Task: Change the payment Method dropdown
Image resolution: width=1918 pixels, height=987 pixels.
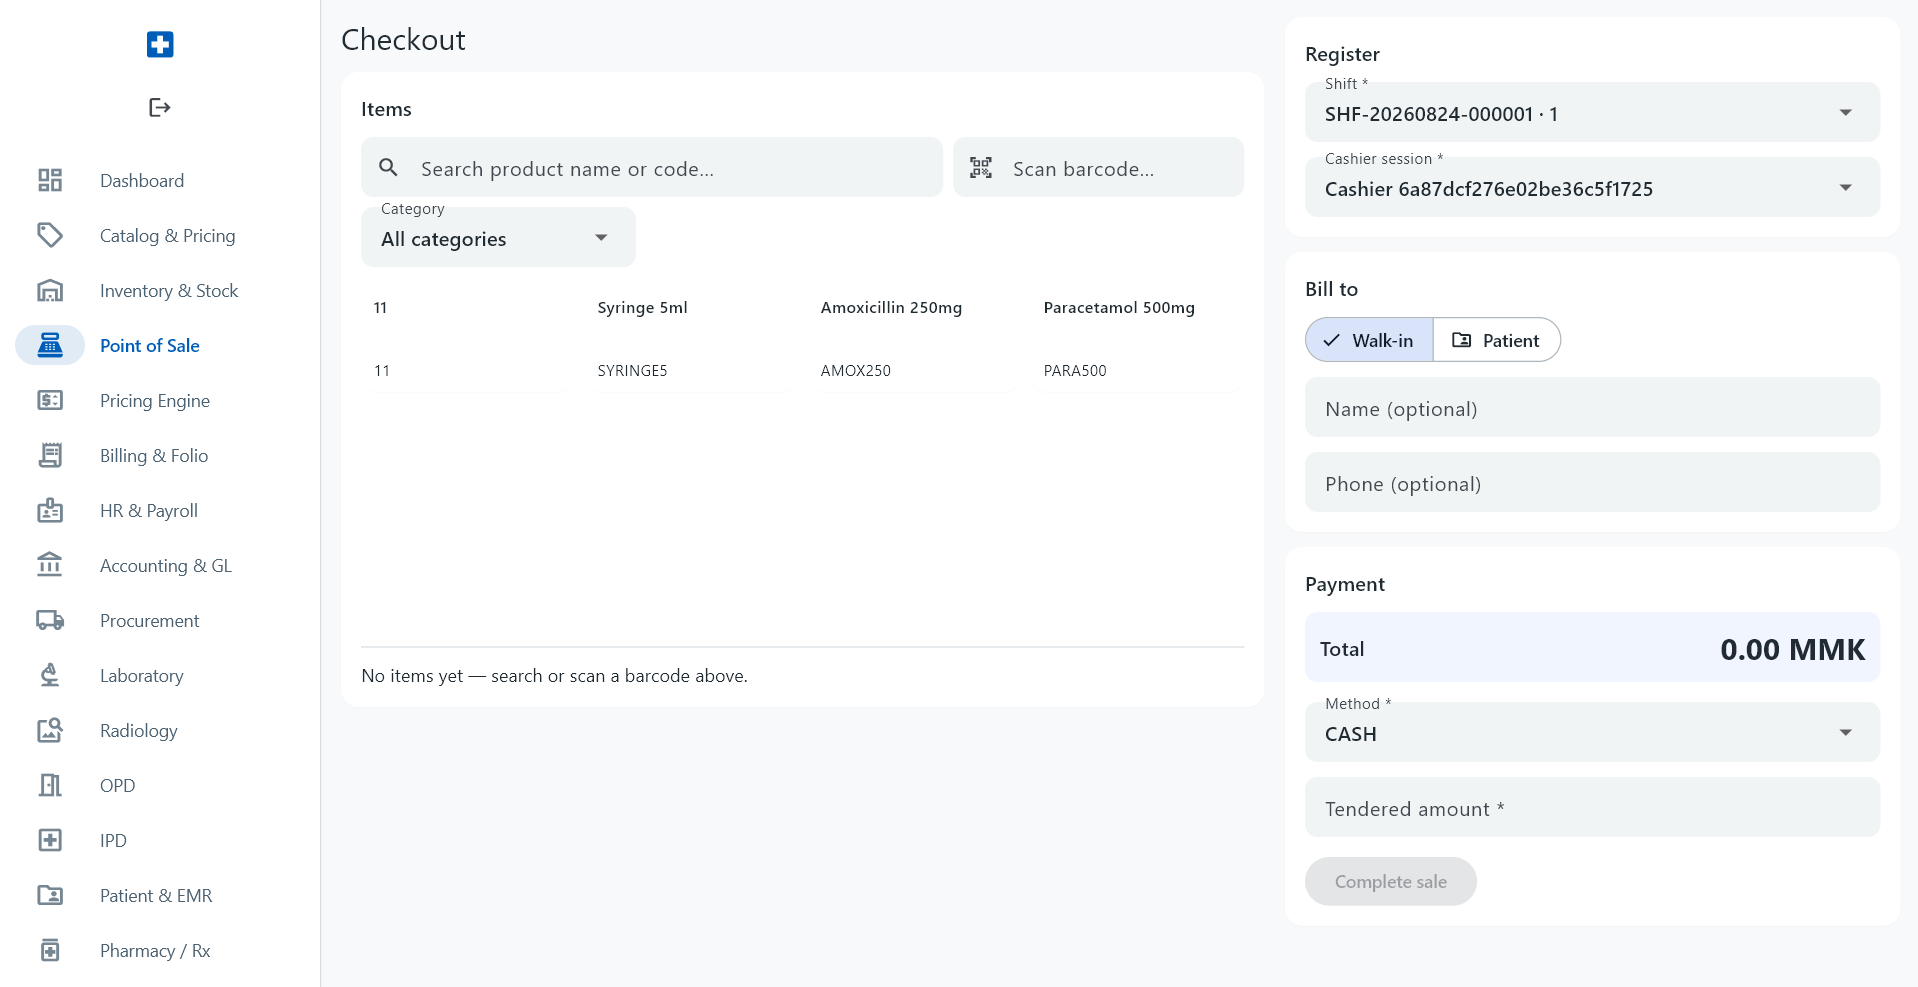Action: tap(1592, 732)
